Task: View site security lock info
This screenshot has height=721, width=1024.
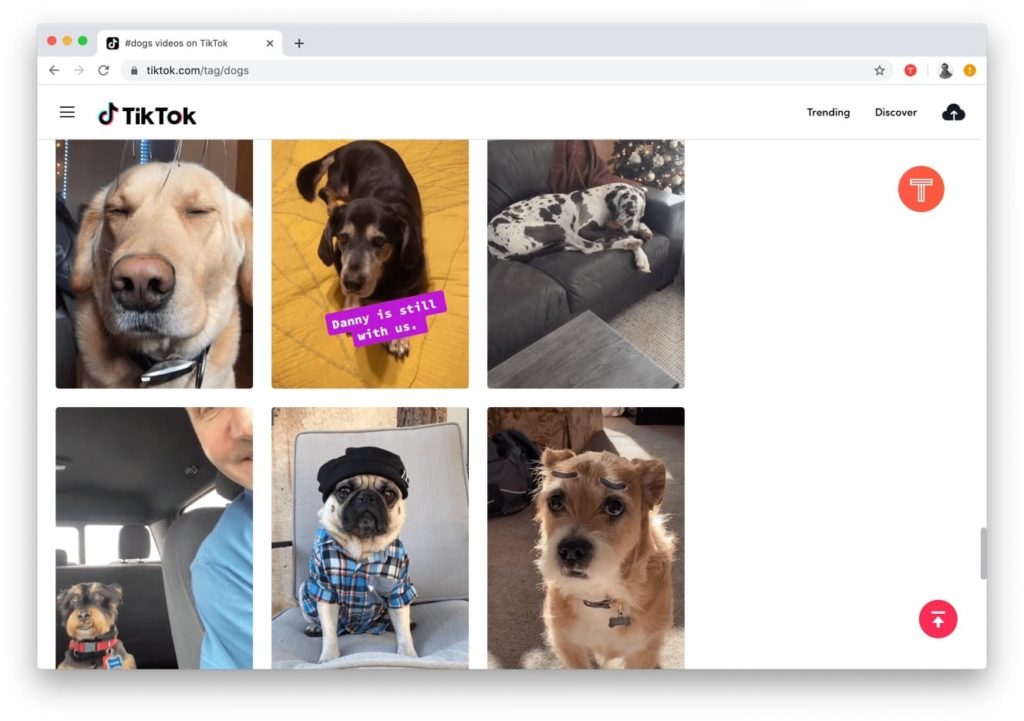Action: (134, 71)
